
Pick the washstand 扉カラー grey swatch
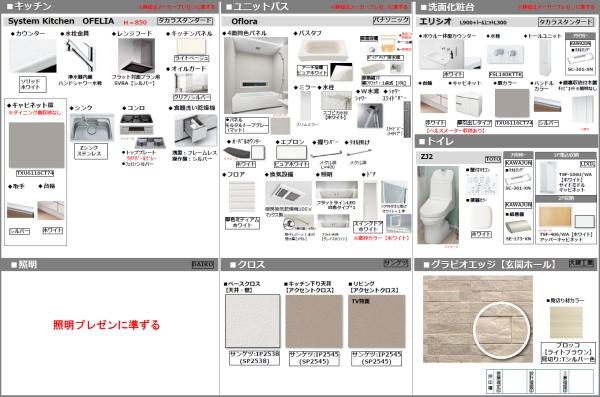[512, 103]
